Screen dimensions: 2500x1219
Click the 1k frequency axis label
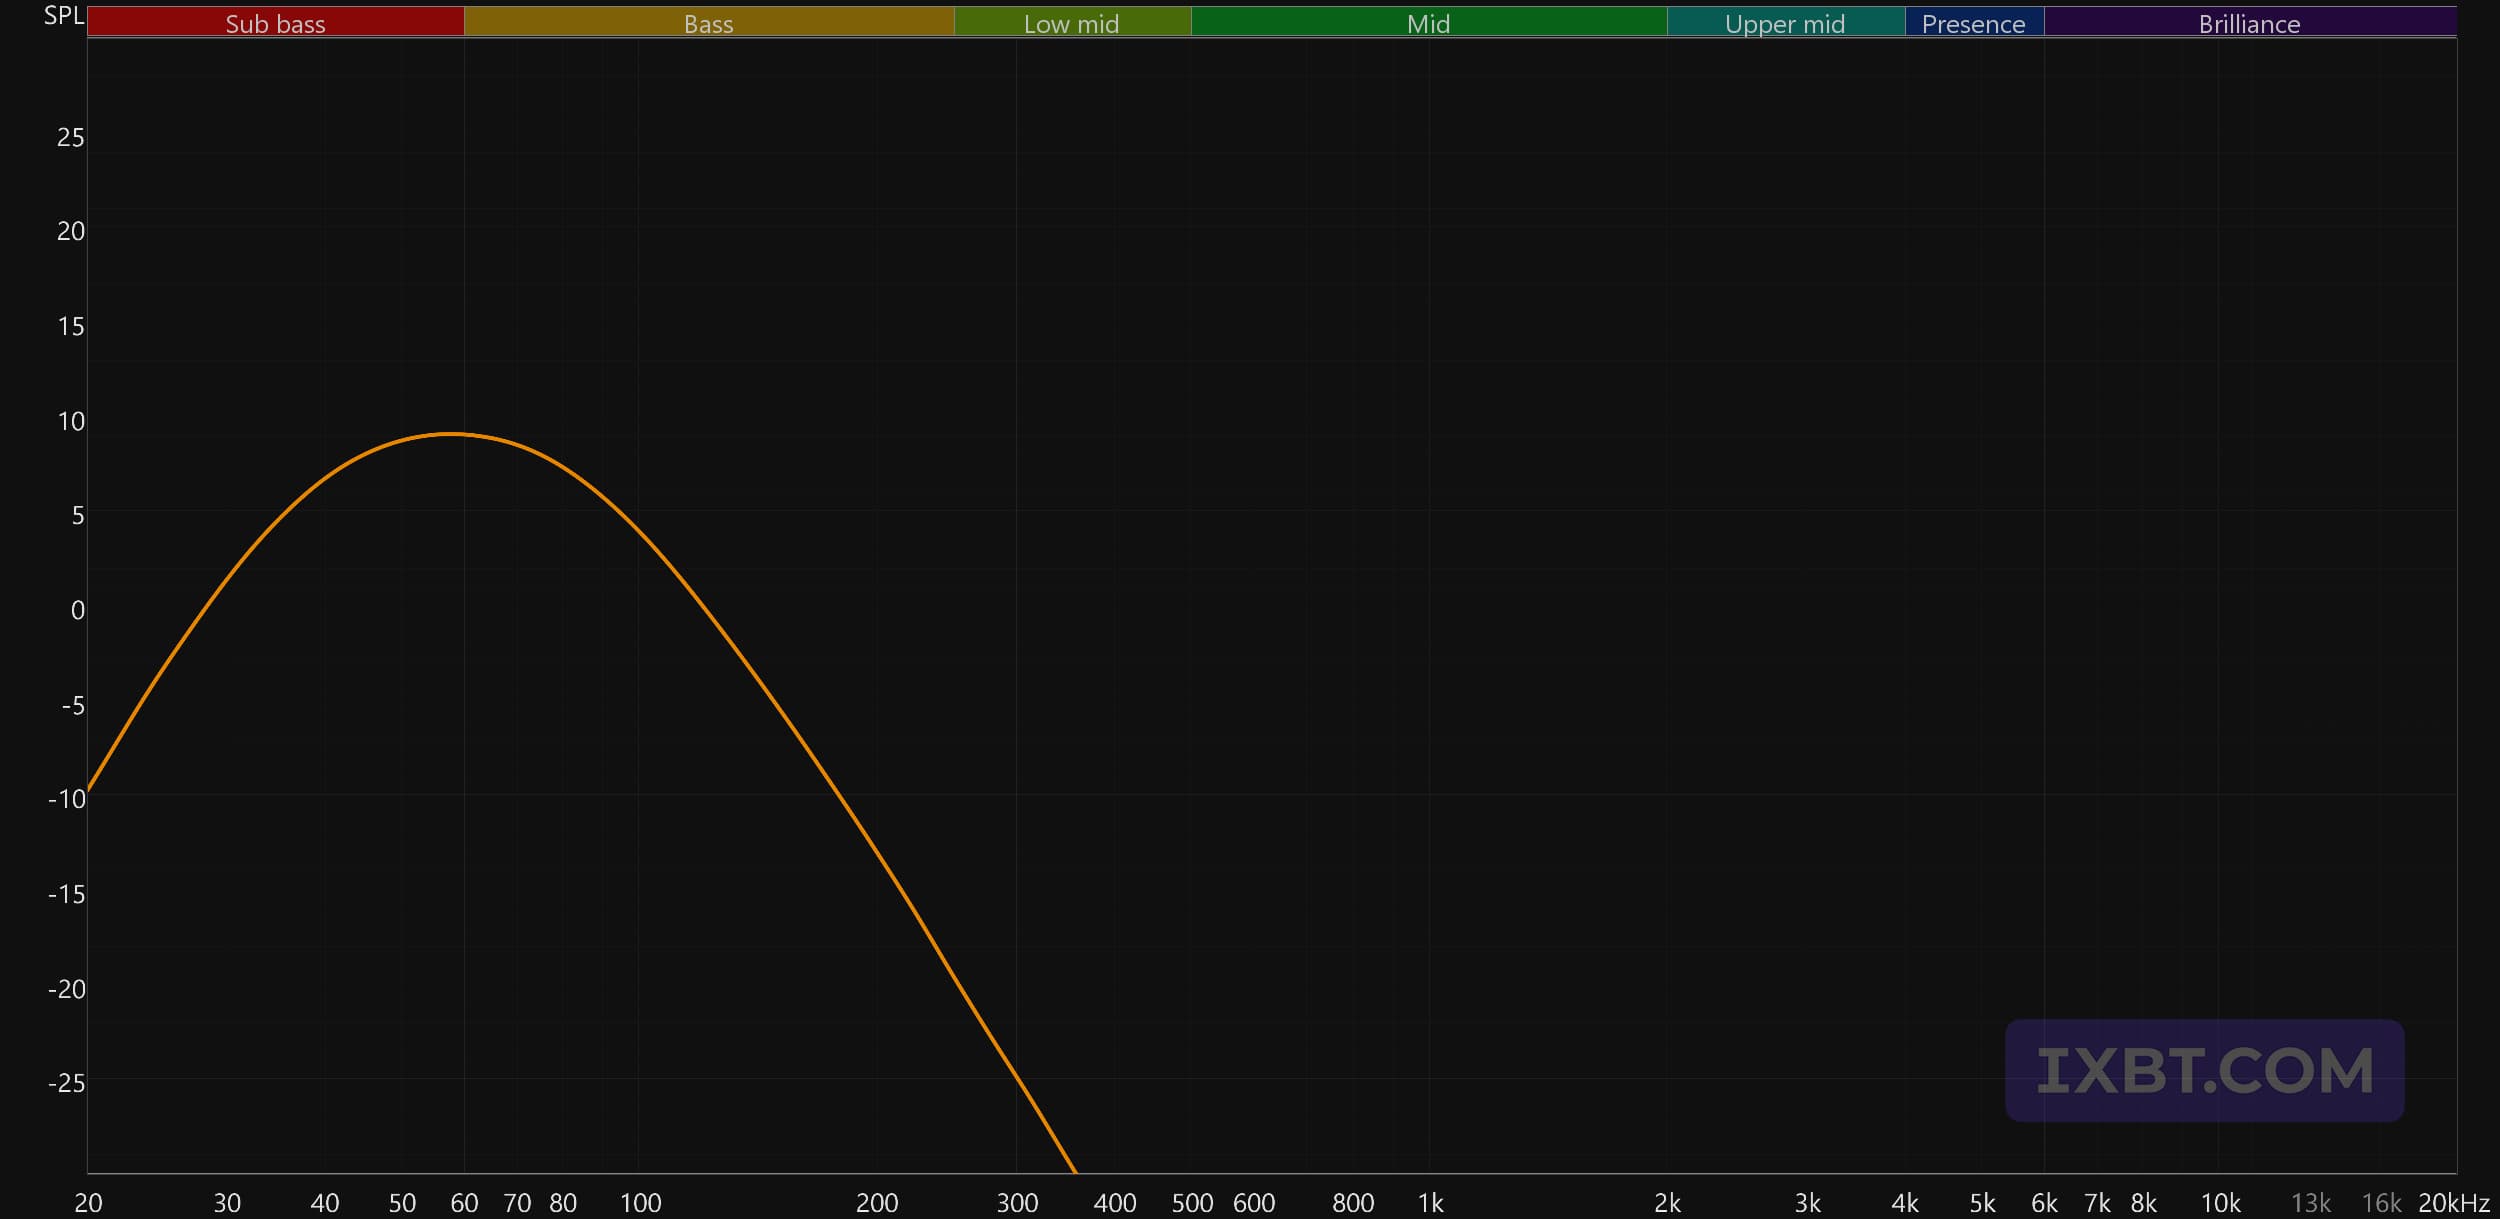pos(1430,1203)
